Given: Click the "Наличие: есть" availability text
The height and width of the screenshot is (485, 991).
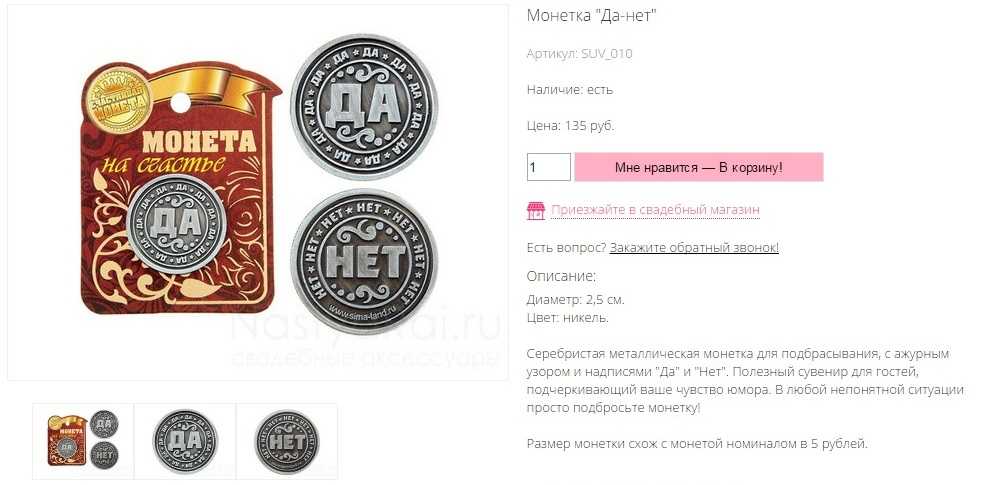Looking at the screenshot, I should coord(569,90).
